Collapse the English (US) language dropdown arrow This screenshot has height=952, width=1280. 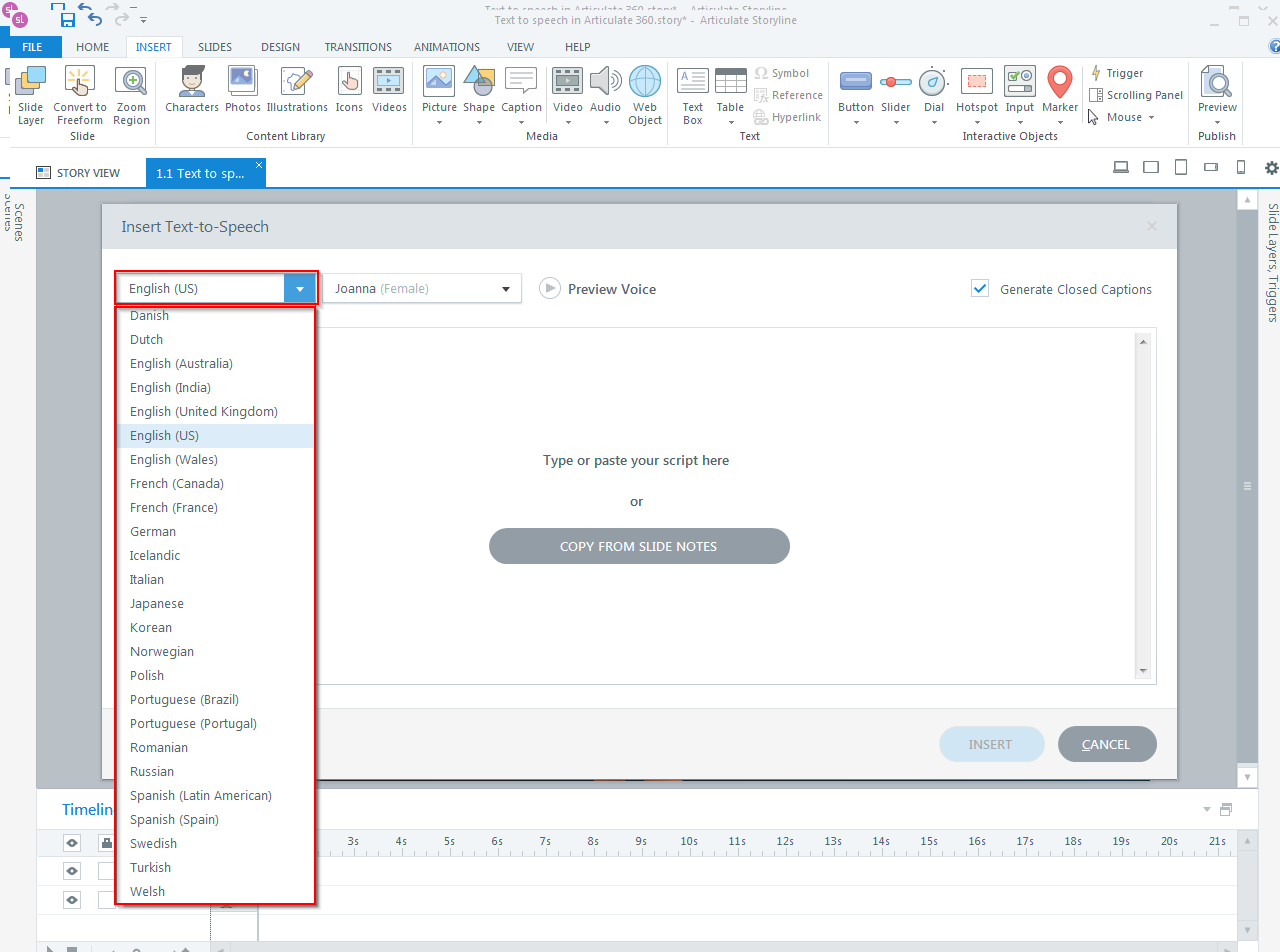pos(300,289)
